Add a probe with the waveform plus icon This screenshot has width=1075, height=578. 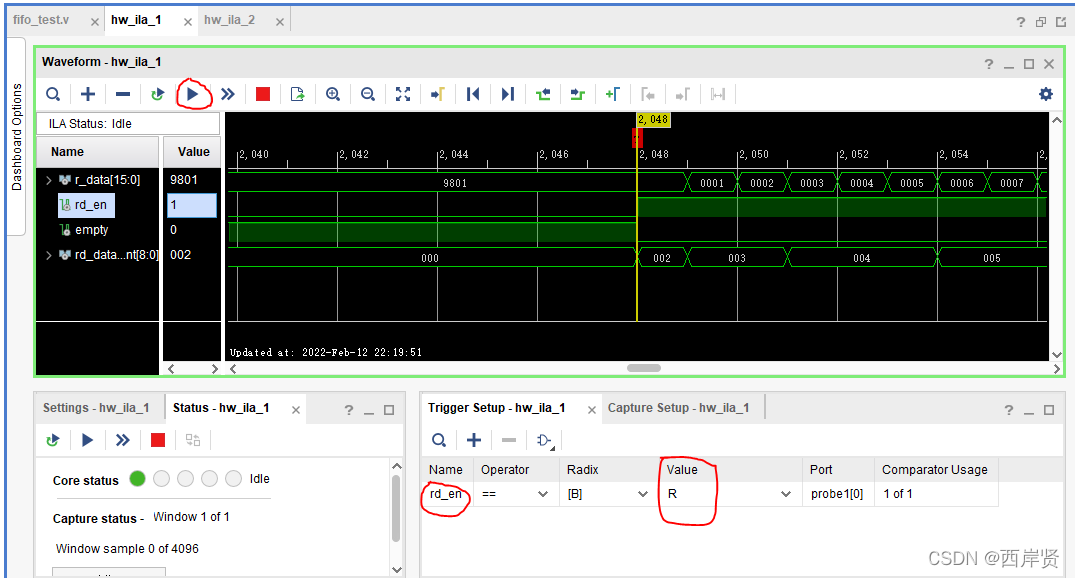pyautogui.click(x=88, y=95)
